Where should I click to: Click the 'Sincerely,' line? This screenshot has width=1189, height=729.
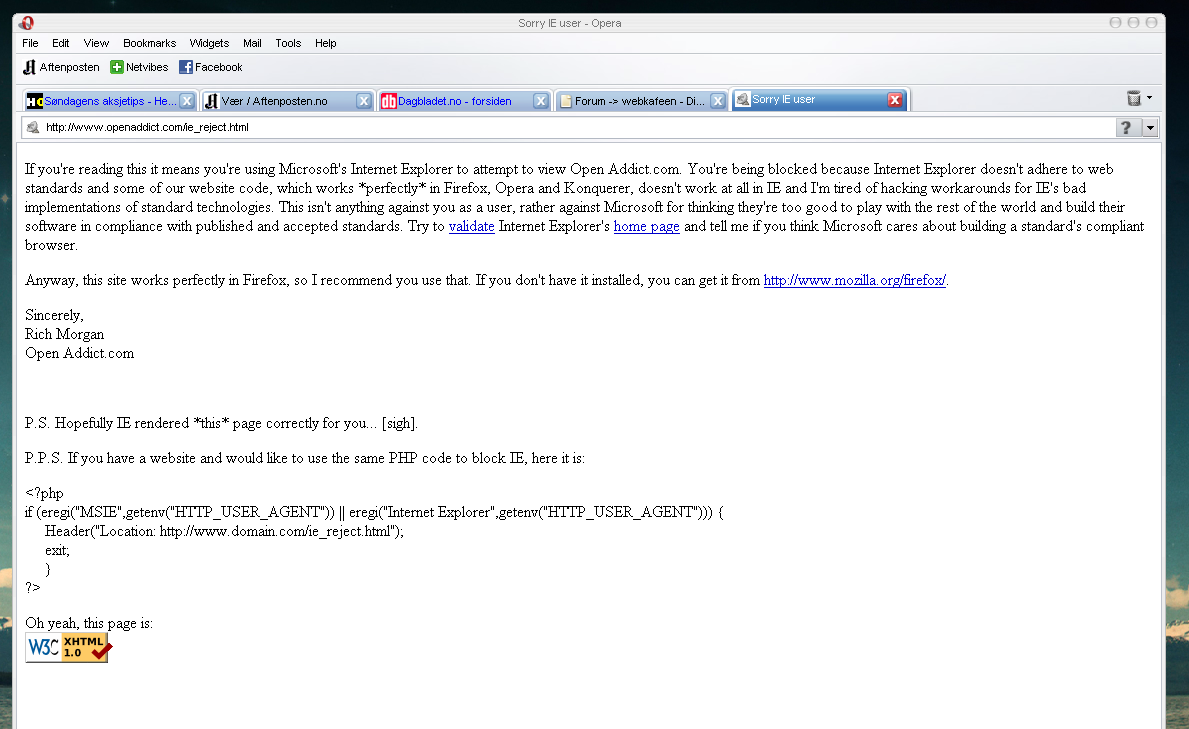click(55, 315)
